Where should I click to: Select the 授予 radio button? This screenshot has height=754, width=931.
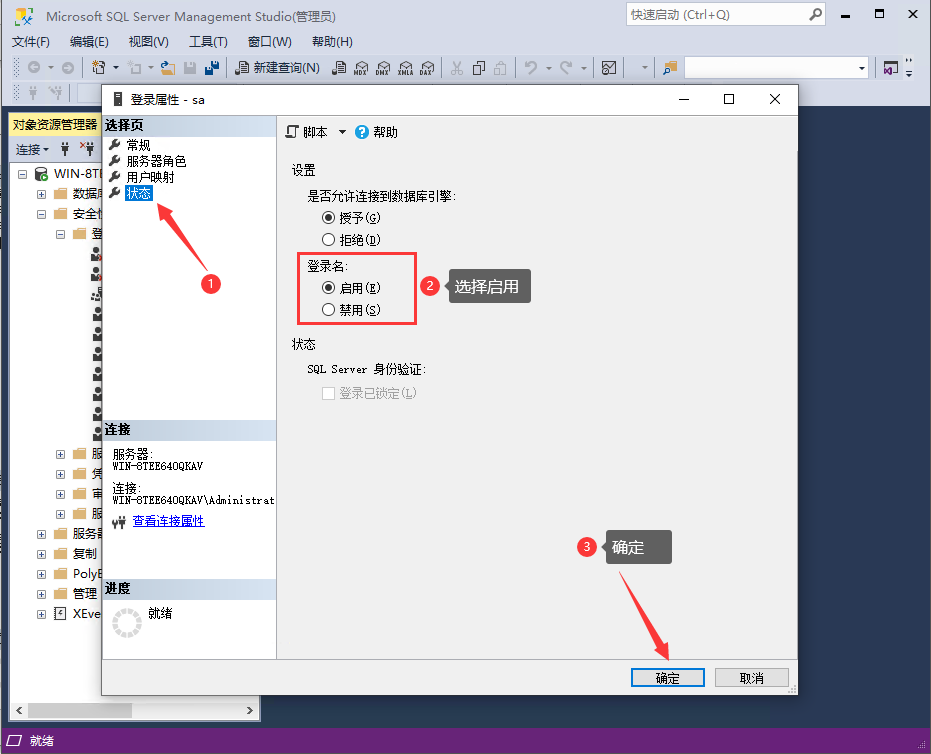tap(330, 217)
